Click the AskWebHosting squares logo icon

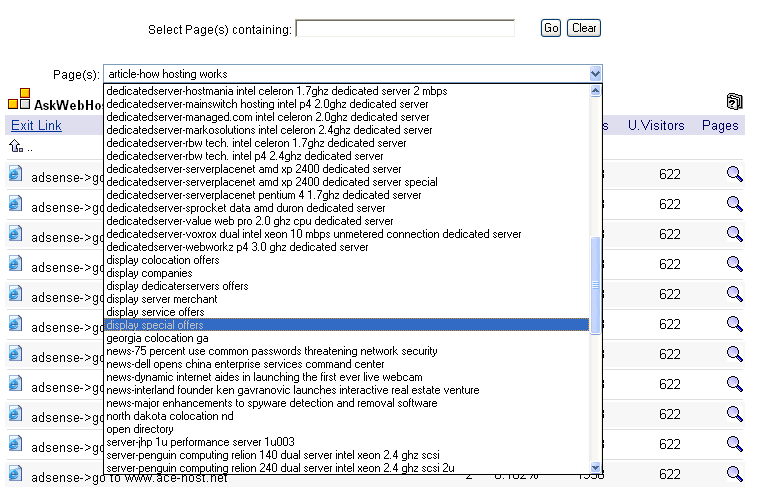point(19,101)
